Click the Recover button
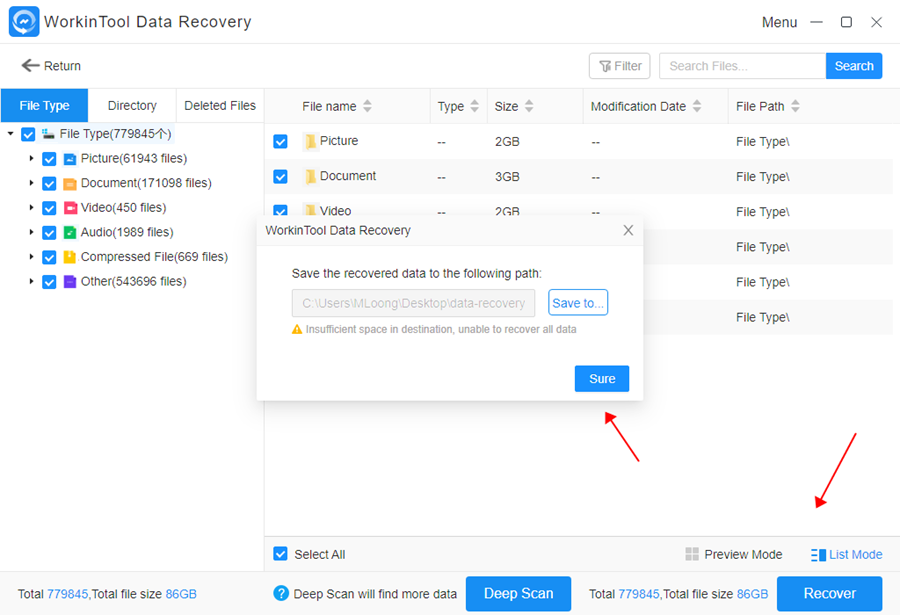This screenshot has width=900, height=615. pos(829,594)
